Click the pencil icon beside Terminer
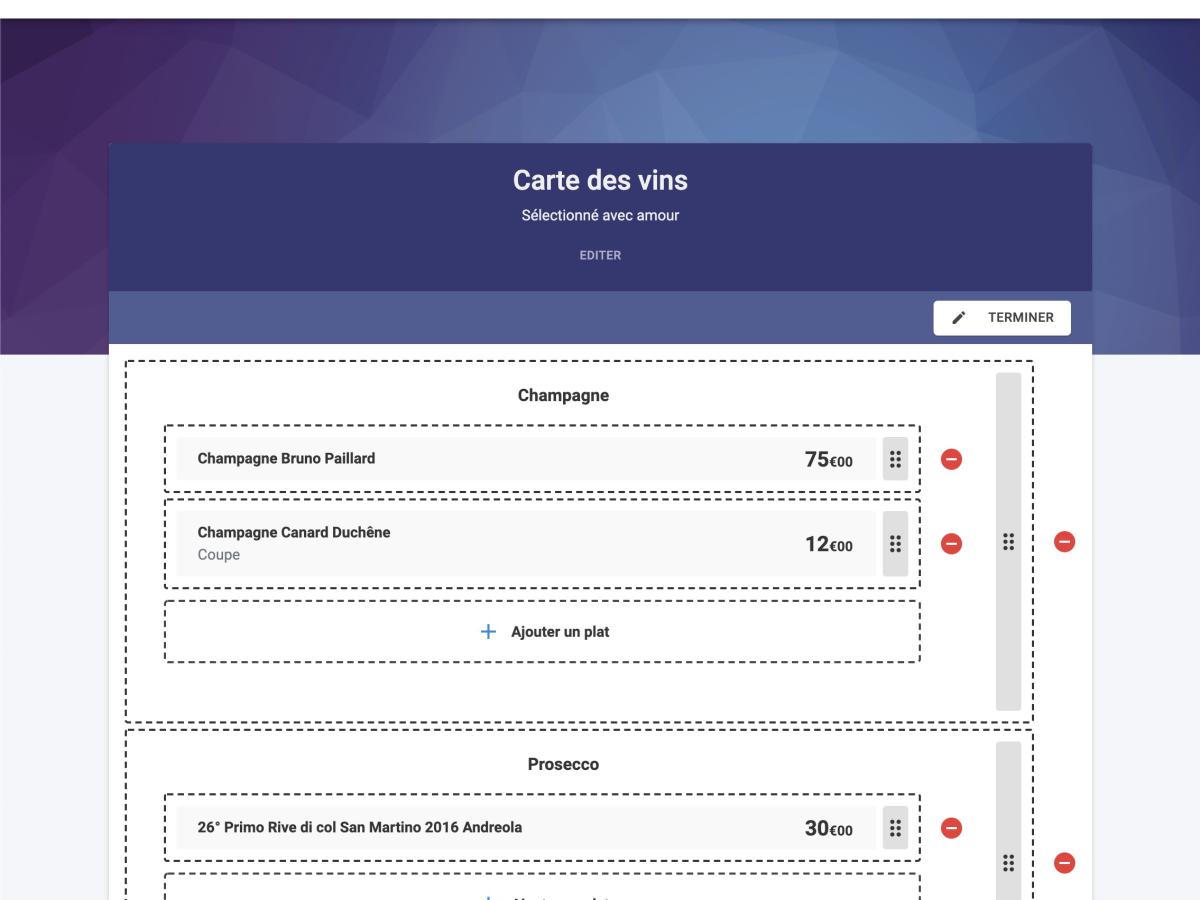 (x=959, y=318)
